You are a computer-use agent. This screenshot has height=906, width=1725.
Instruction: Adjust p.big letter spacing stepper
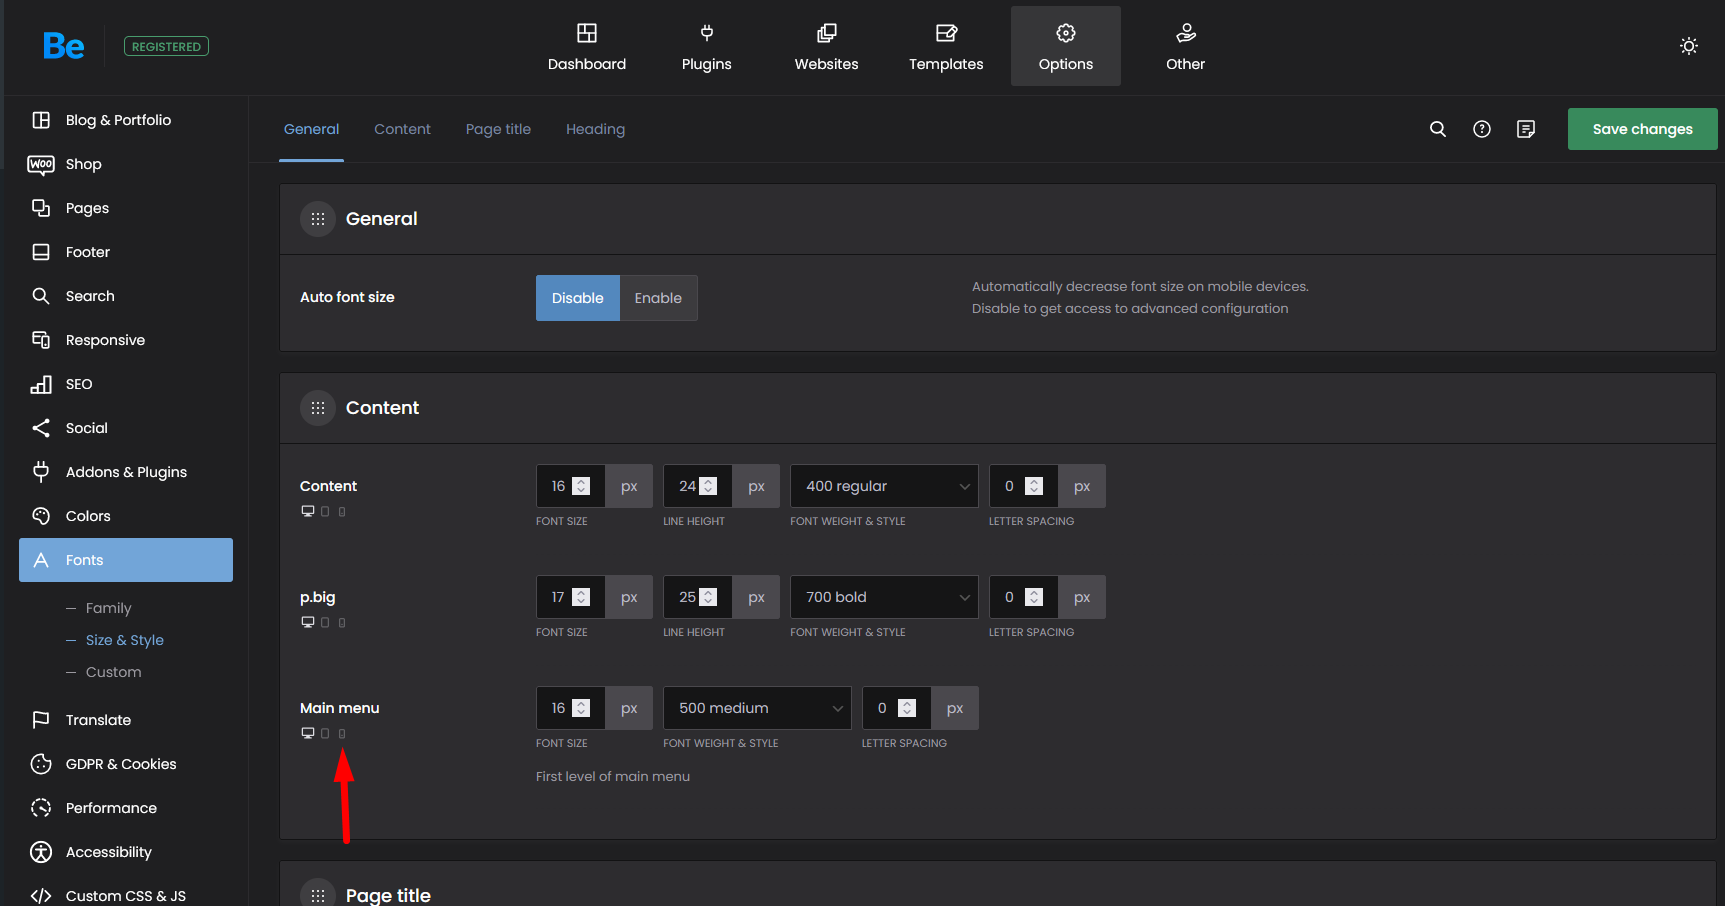click(x=1034, y=597)
